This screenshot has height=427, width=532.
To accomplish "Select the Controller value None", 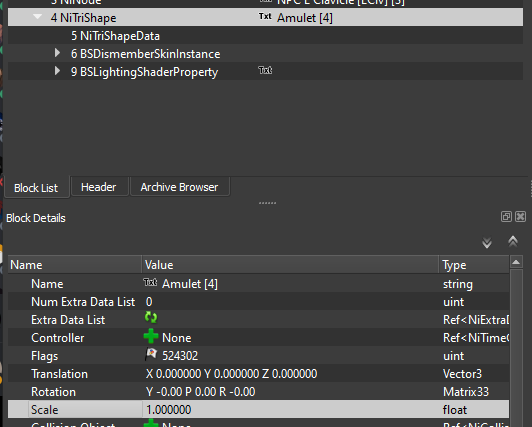I will pos(177,338).
